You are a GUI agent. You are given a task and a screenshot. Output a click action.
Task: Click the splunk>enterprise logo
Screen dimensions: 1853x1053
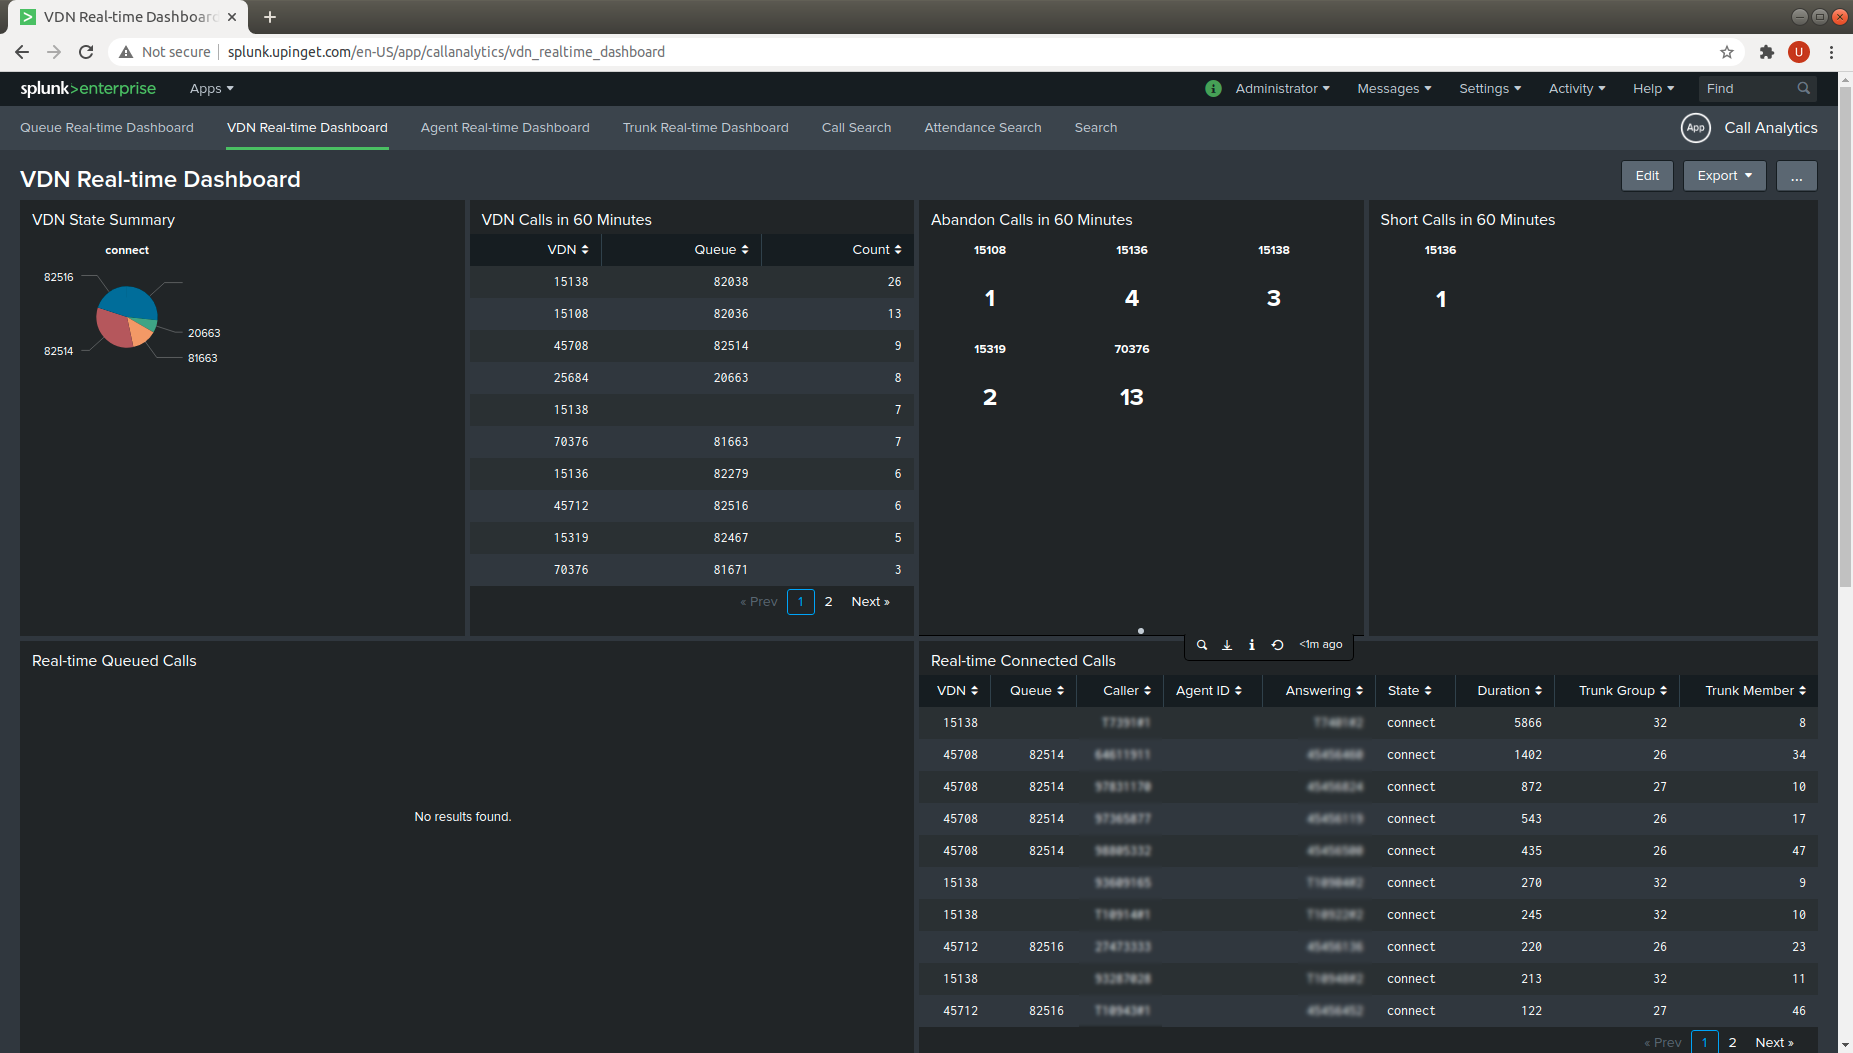click(88, 88)
